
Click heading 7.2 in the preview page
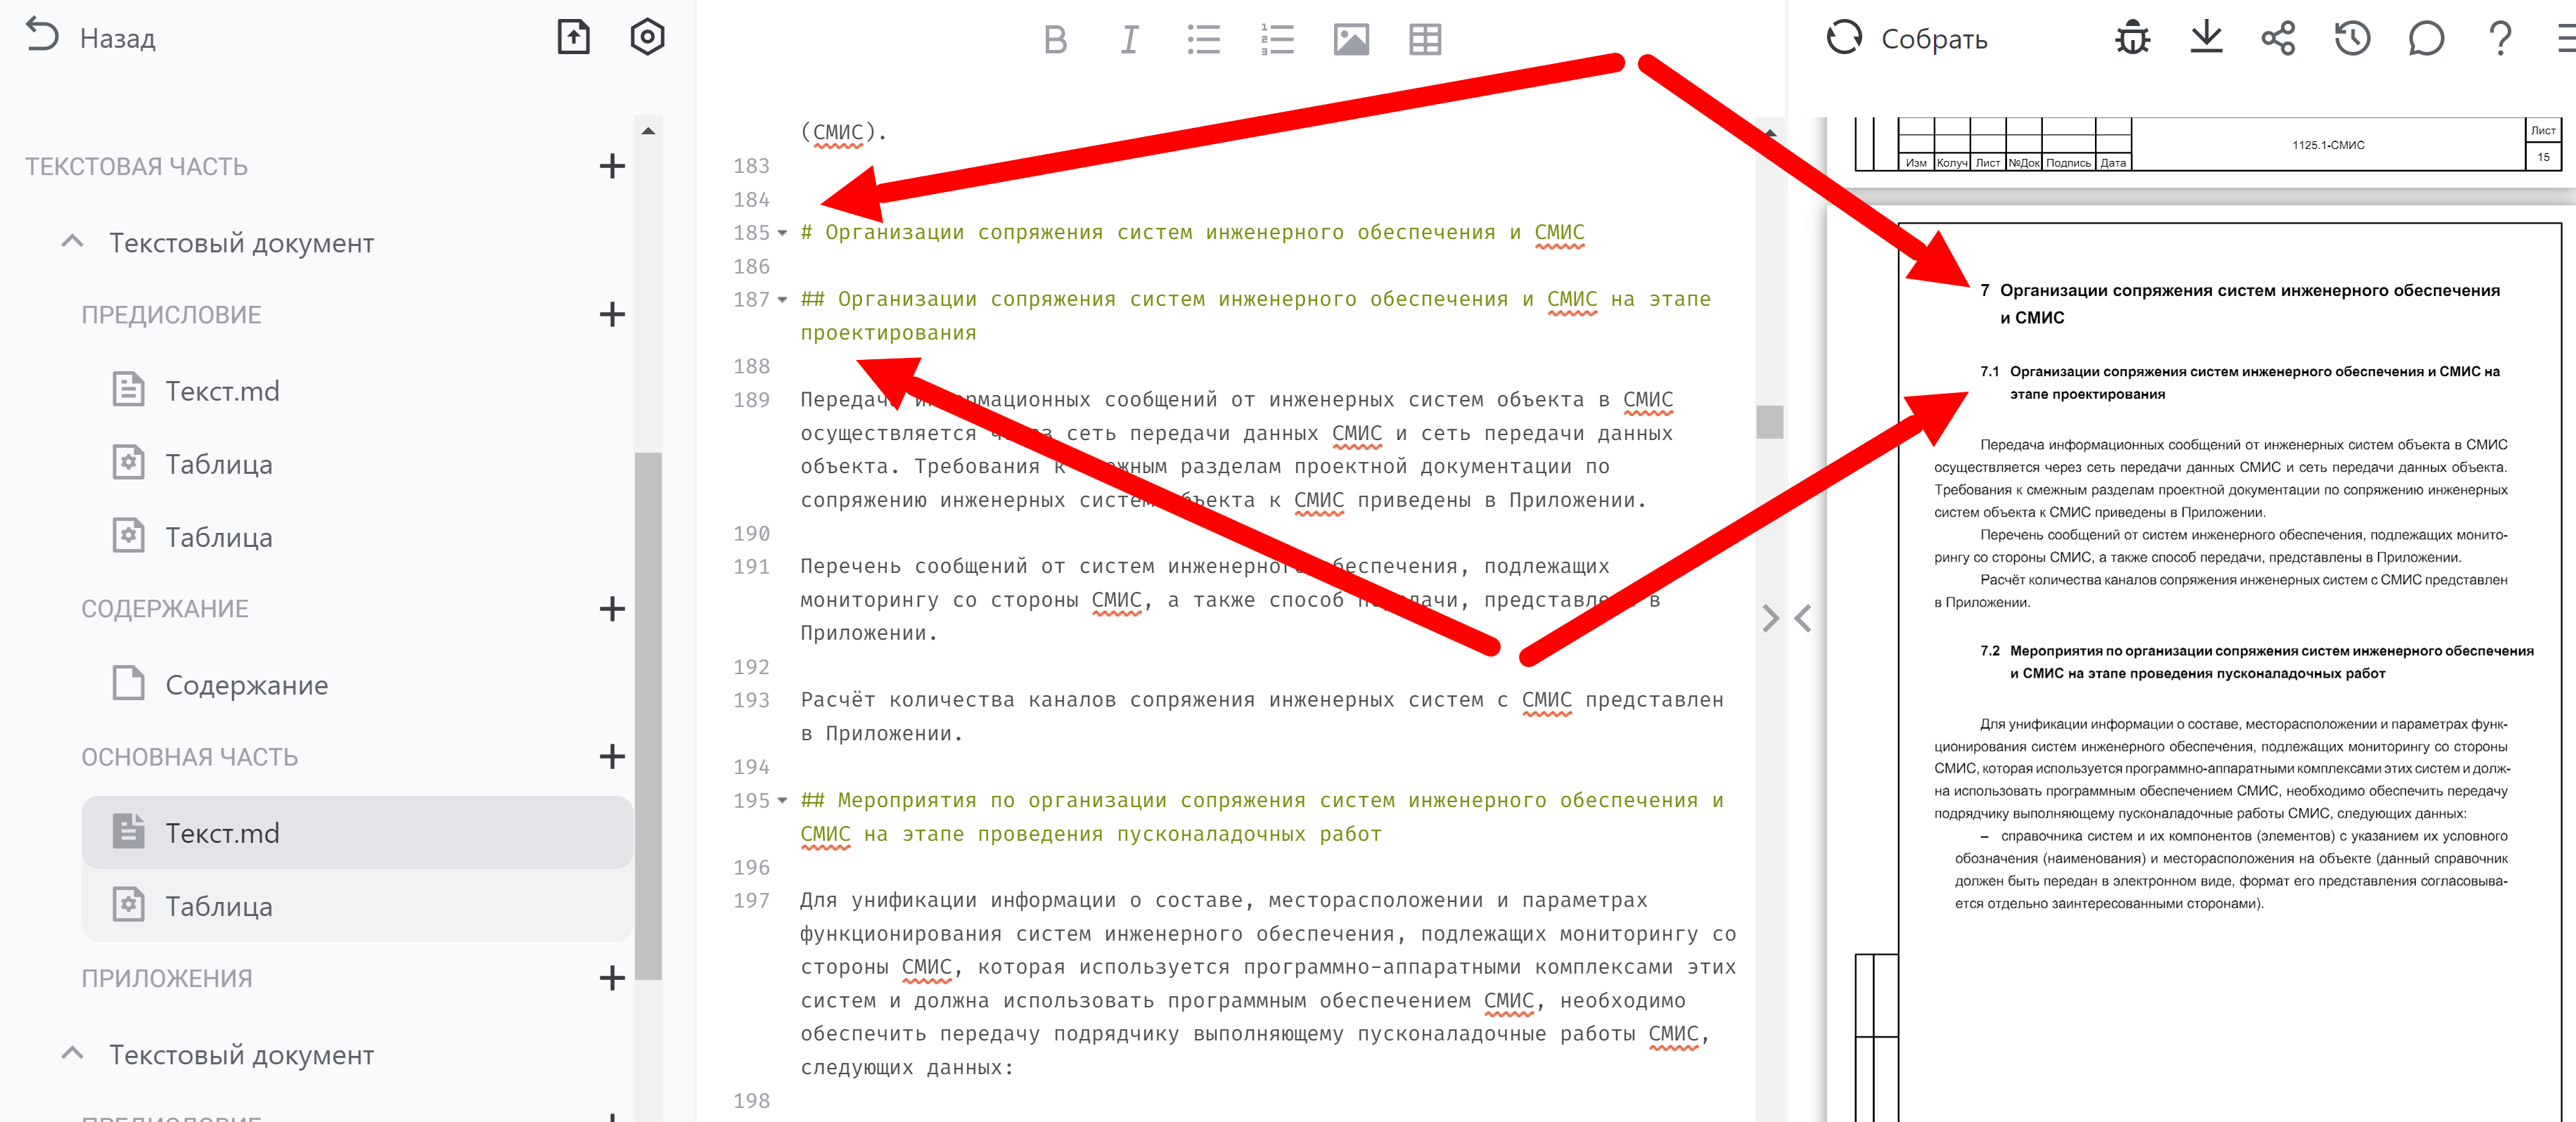(x=2256, y=661)
